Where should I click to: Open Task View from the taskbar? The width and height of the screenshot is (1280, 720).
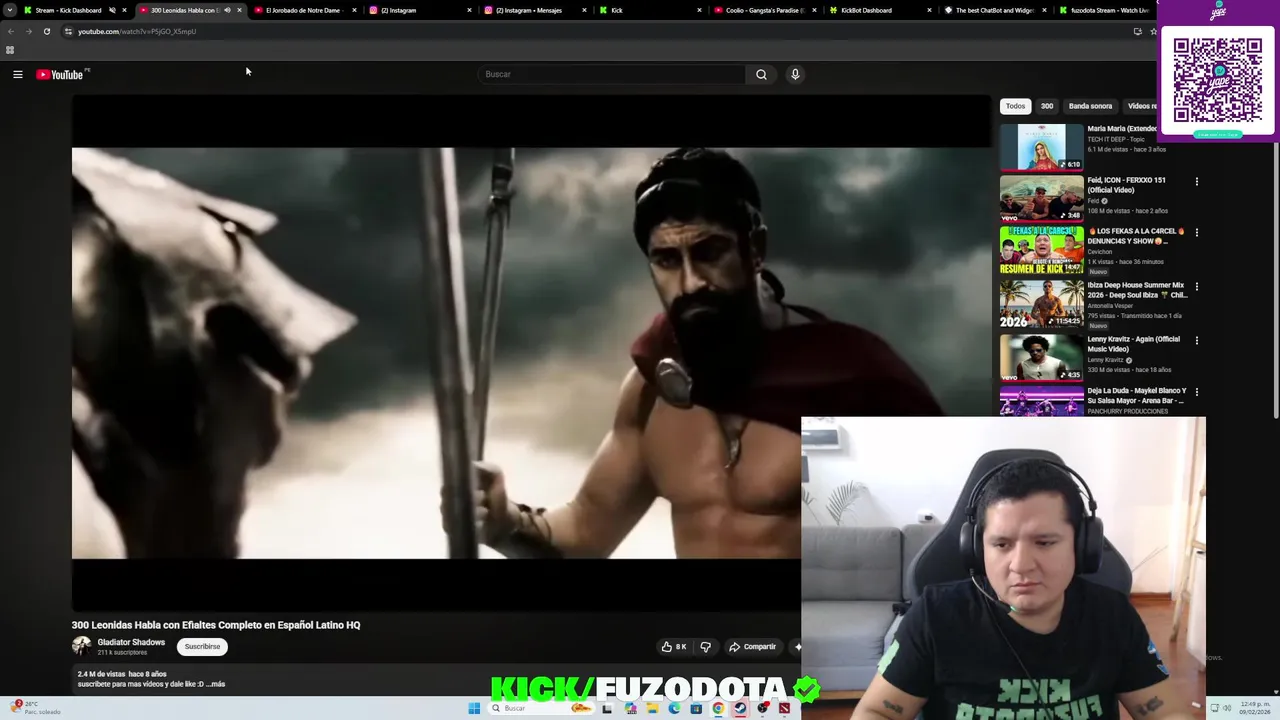point(607,708)
